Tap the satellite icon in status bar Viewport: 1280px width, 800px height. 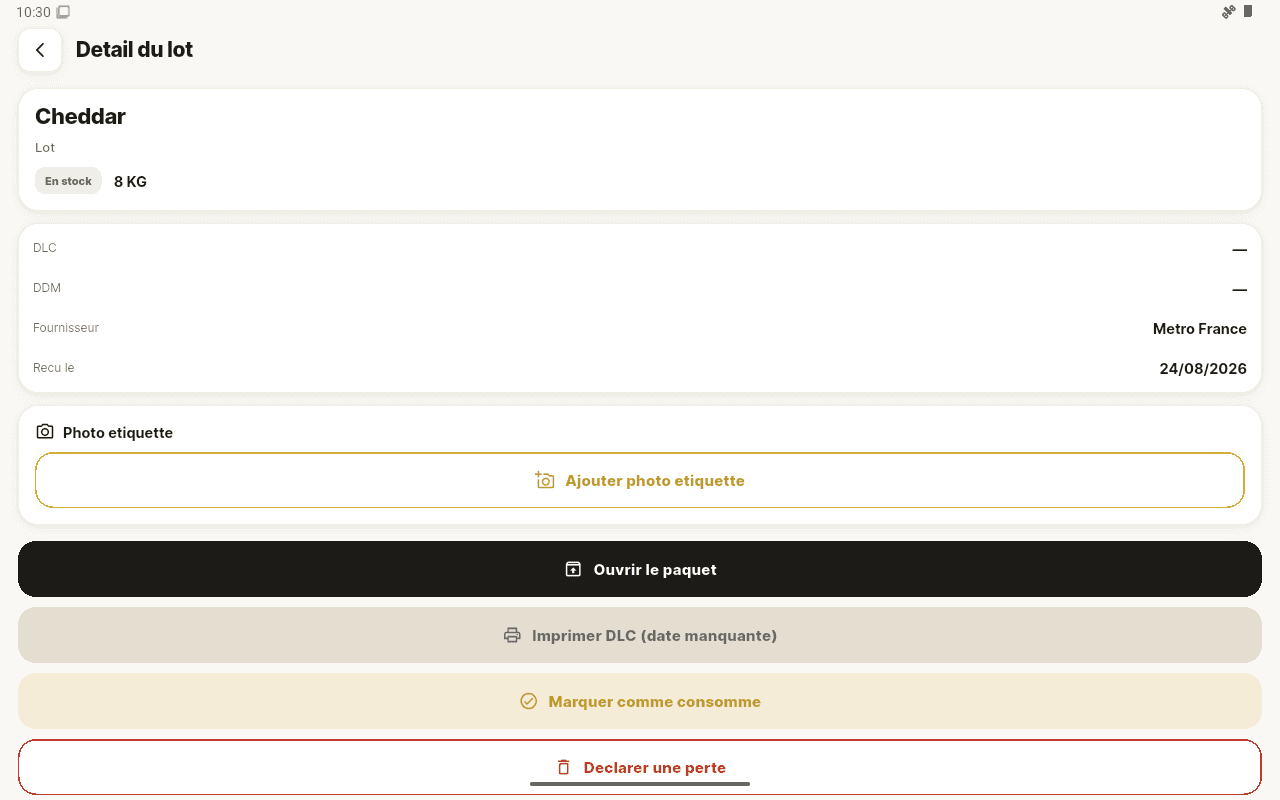pyautogui.click(x=1229, y=12)
